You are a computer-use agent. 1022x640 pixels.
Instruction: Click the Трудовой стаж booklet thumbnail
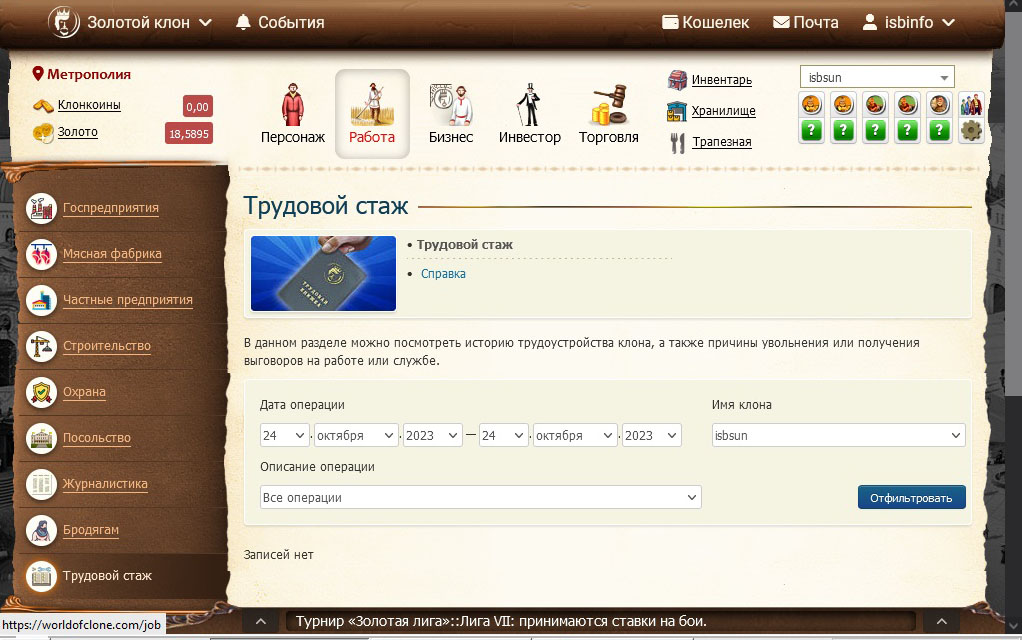coord(323,274)
